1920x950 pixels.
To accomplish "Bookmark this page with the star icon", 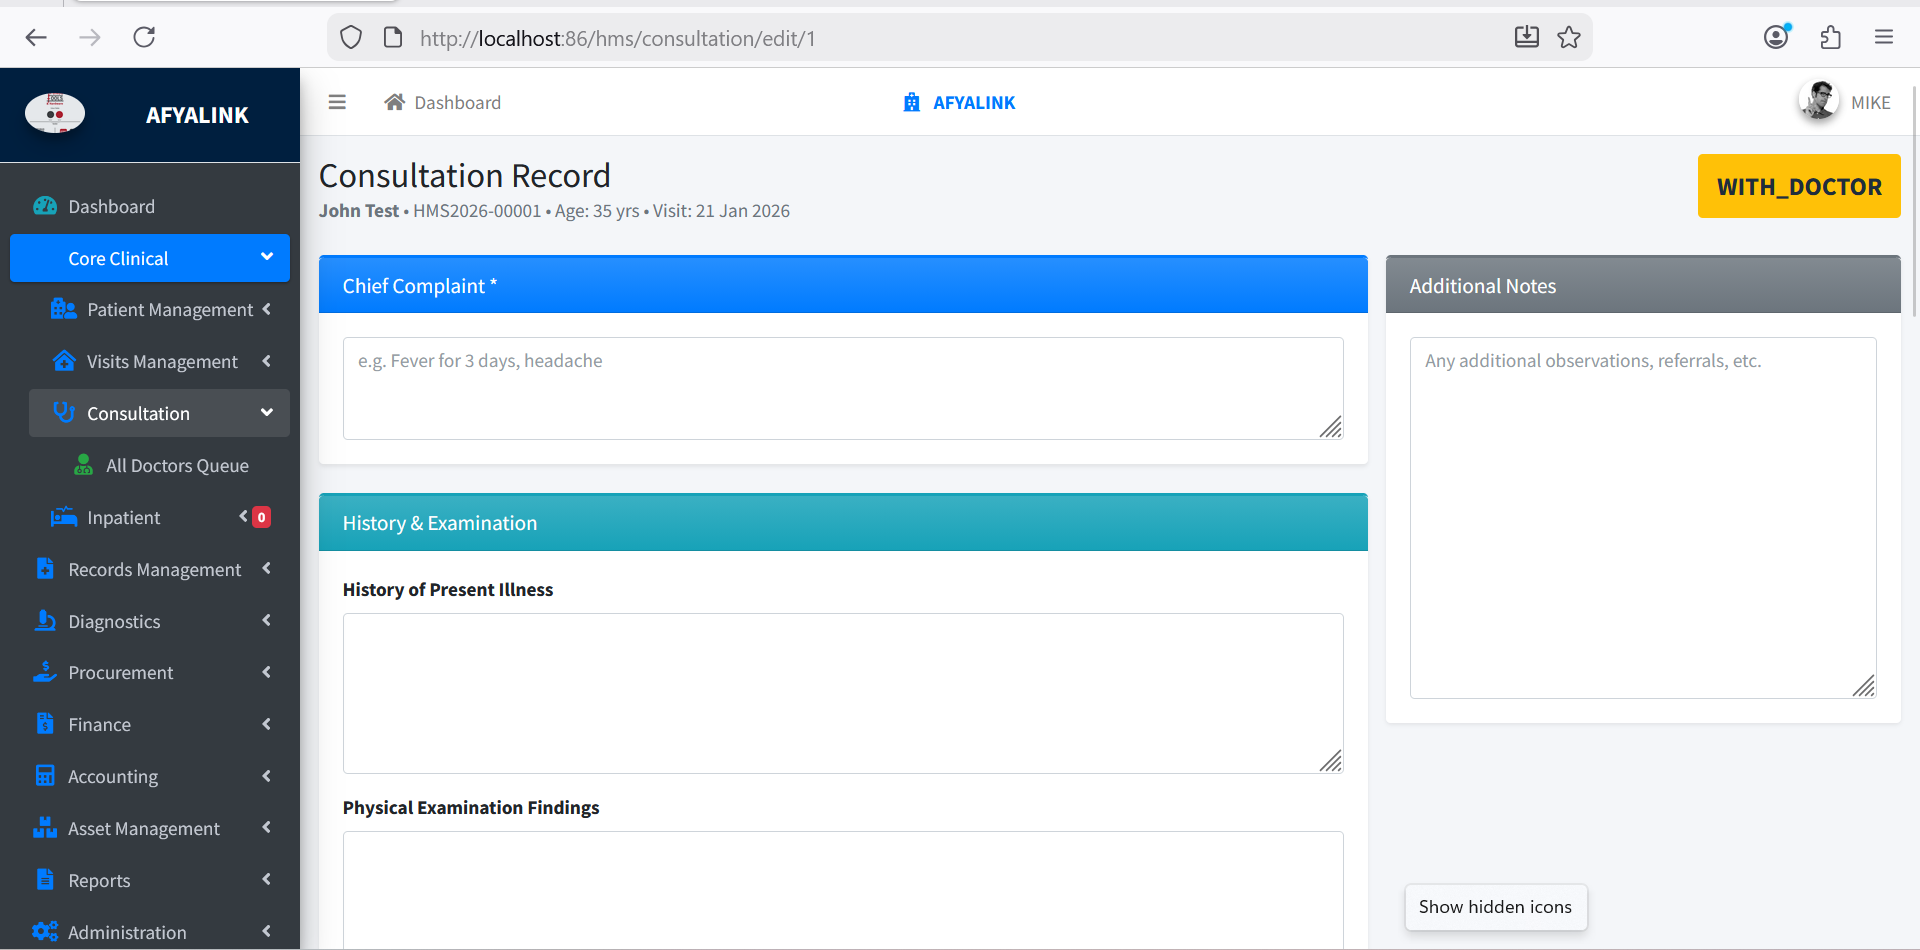I will click(1569, 38).
